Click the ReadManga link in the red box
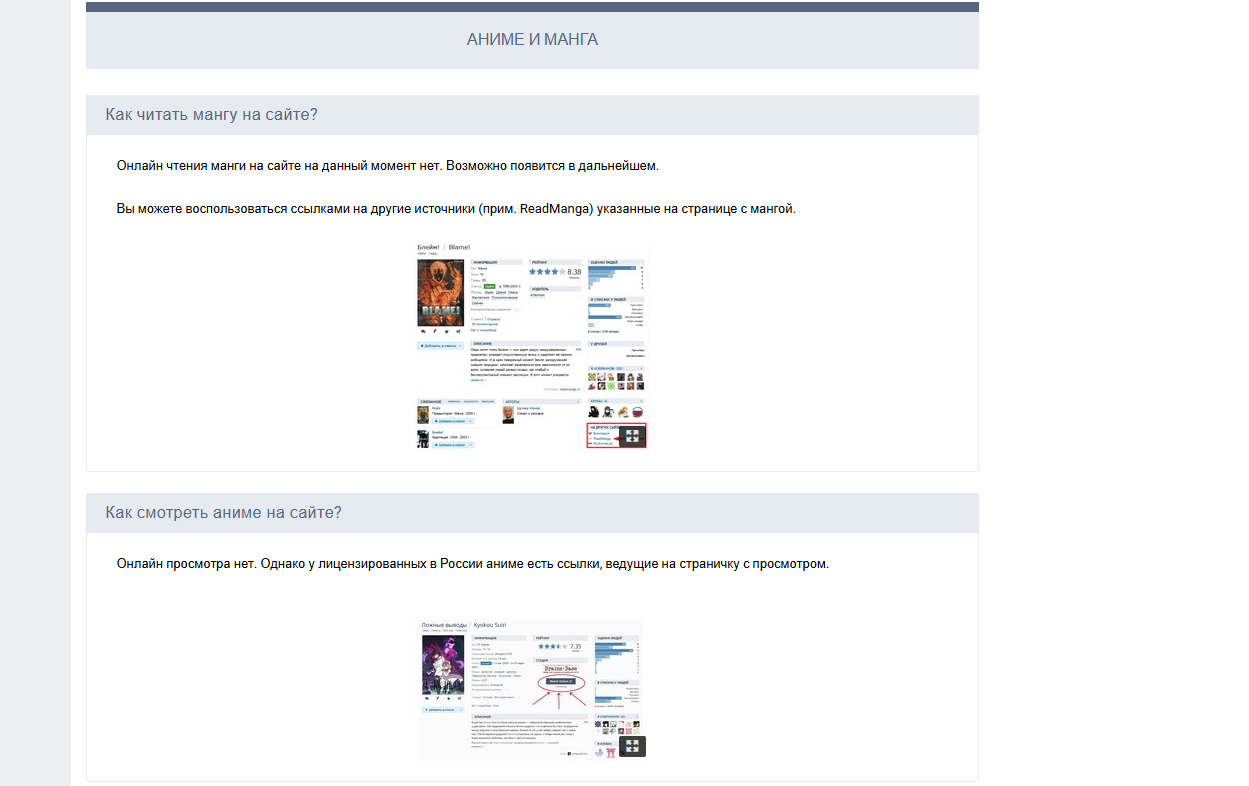The height and width of the screenshot is (786, 1249). pyautogui.click(x=602, y=438)
